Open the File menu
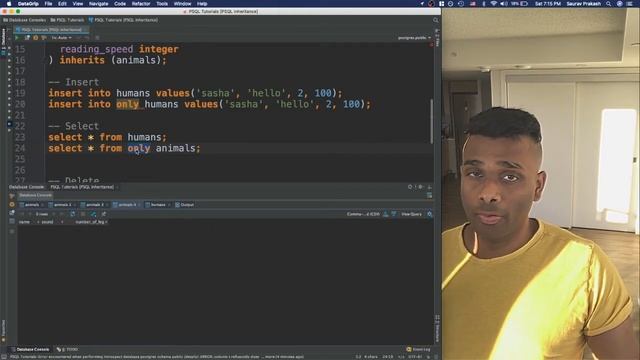 (48, 4)
